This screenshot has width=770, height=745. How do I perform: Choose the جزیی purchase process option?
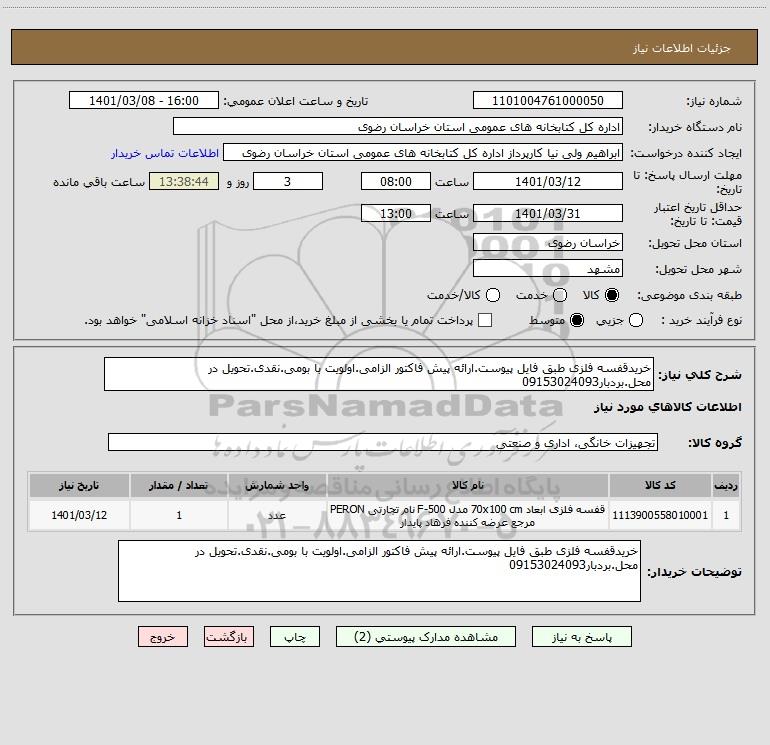point(635,320)
